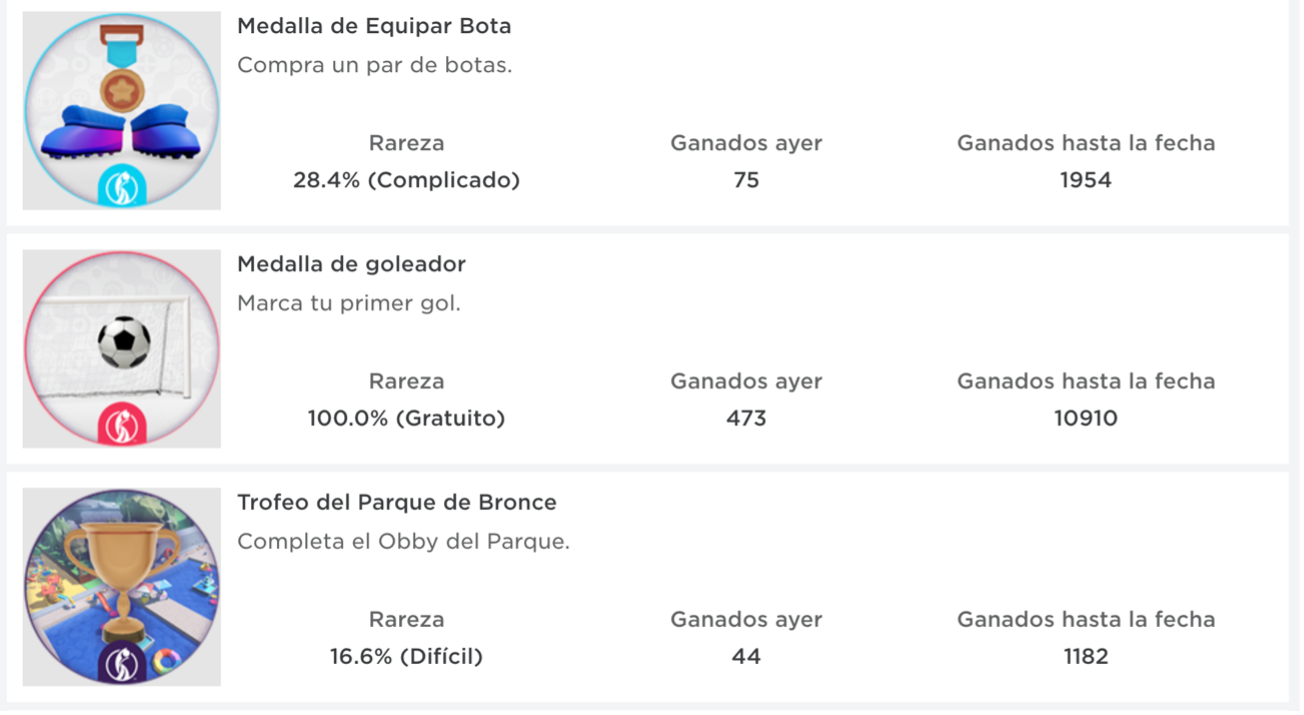
Task: Click the Compra un par de botas description
Action: point(375,65)
